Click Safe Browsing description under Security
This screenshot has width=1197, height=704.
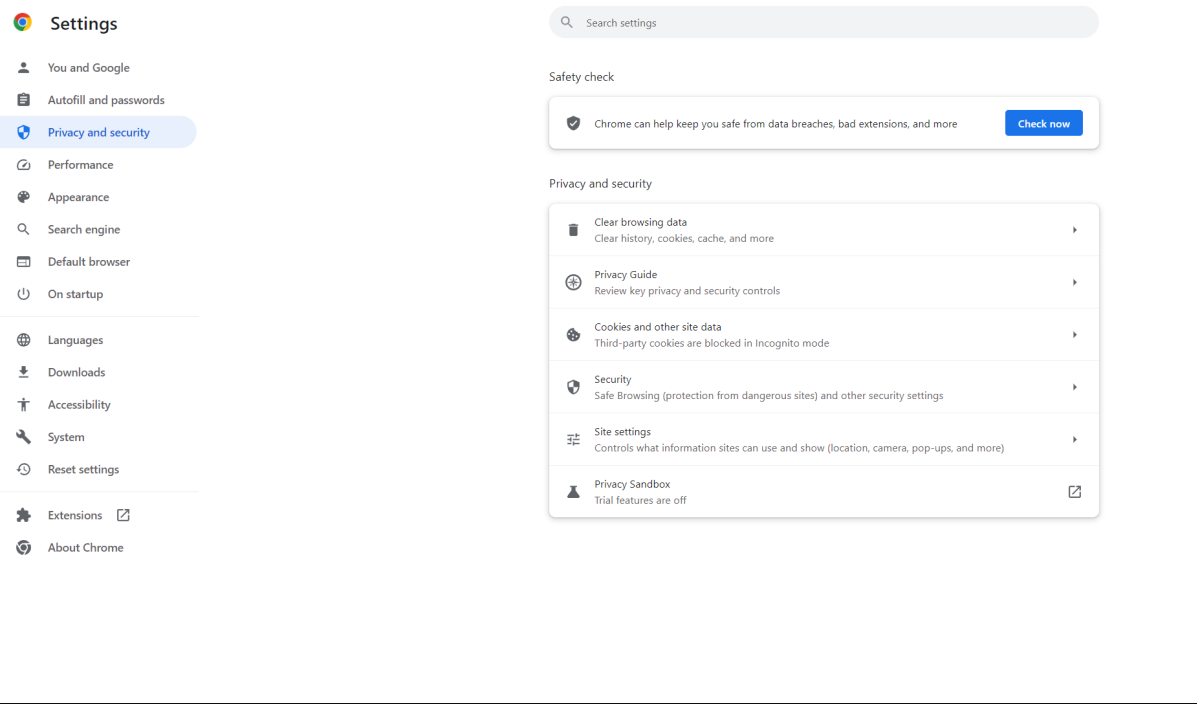coord(769,396)
